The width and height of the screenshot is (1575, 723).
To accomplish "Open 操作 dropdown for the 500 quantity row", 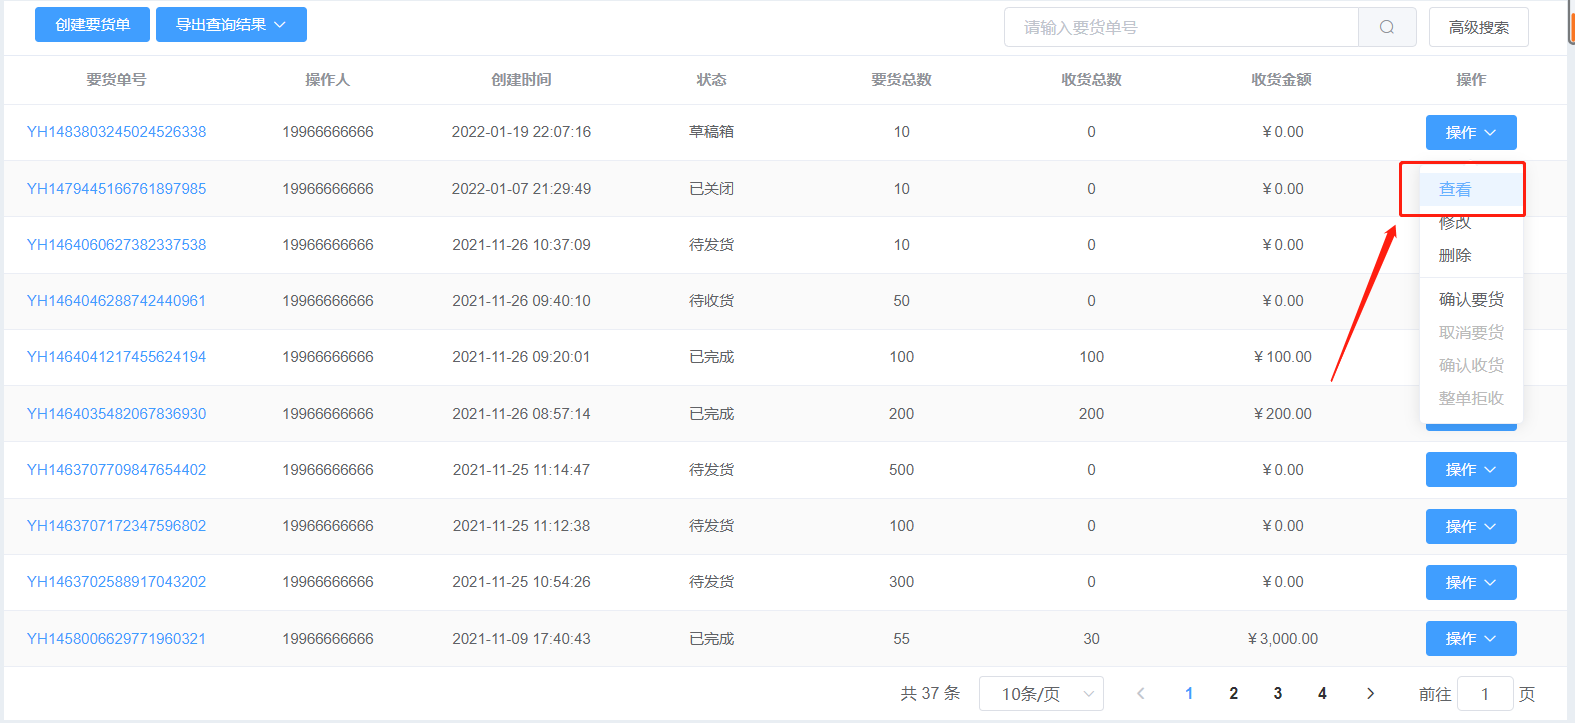I will pyautogui.click(x=1471, y=469).
